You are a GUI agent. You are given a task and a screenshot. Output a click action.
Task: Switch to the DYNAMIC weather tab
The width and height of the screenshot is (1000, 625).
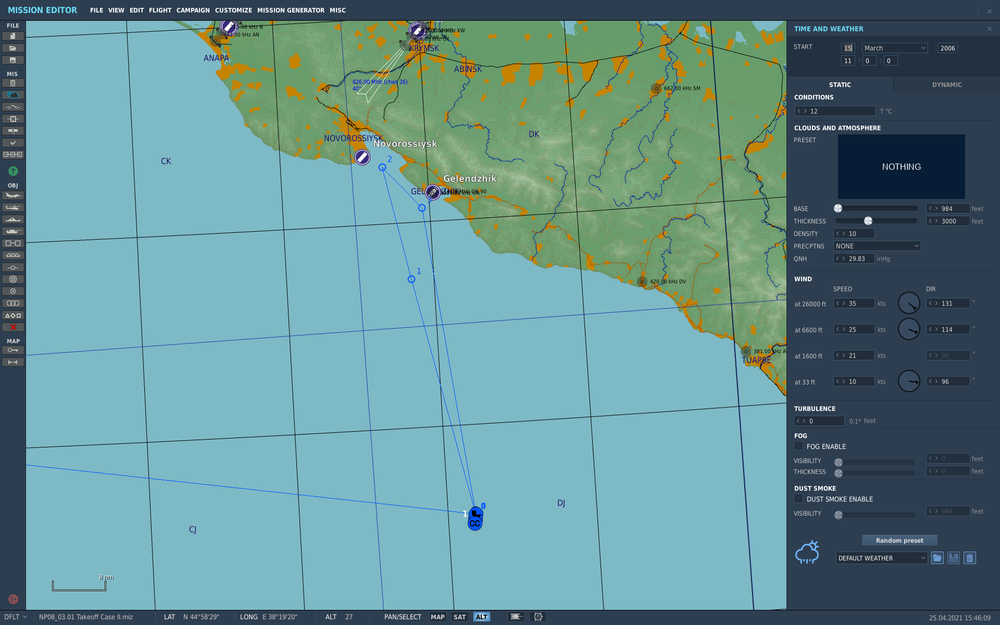pos(946,84)
